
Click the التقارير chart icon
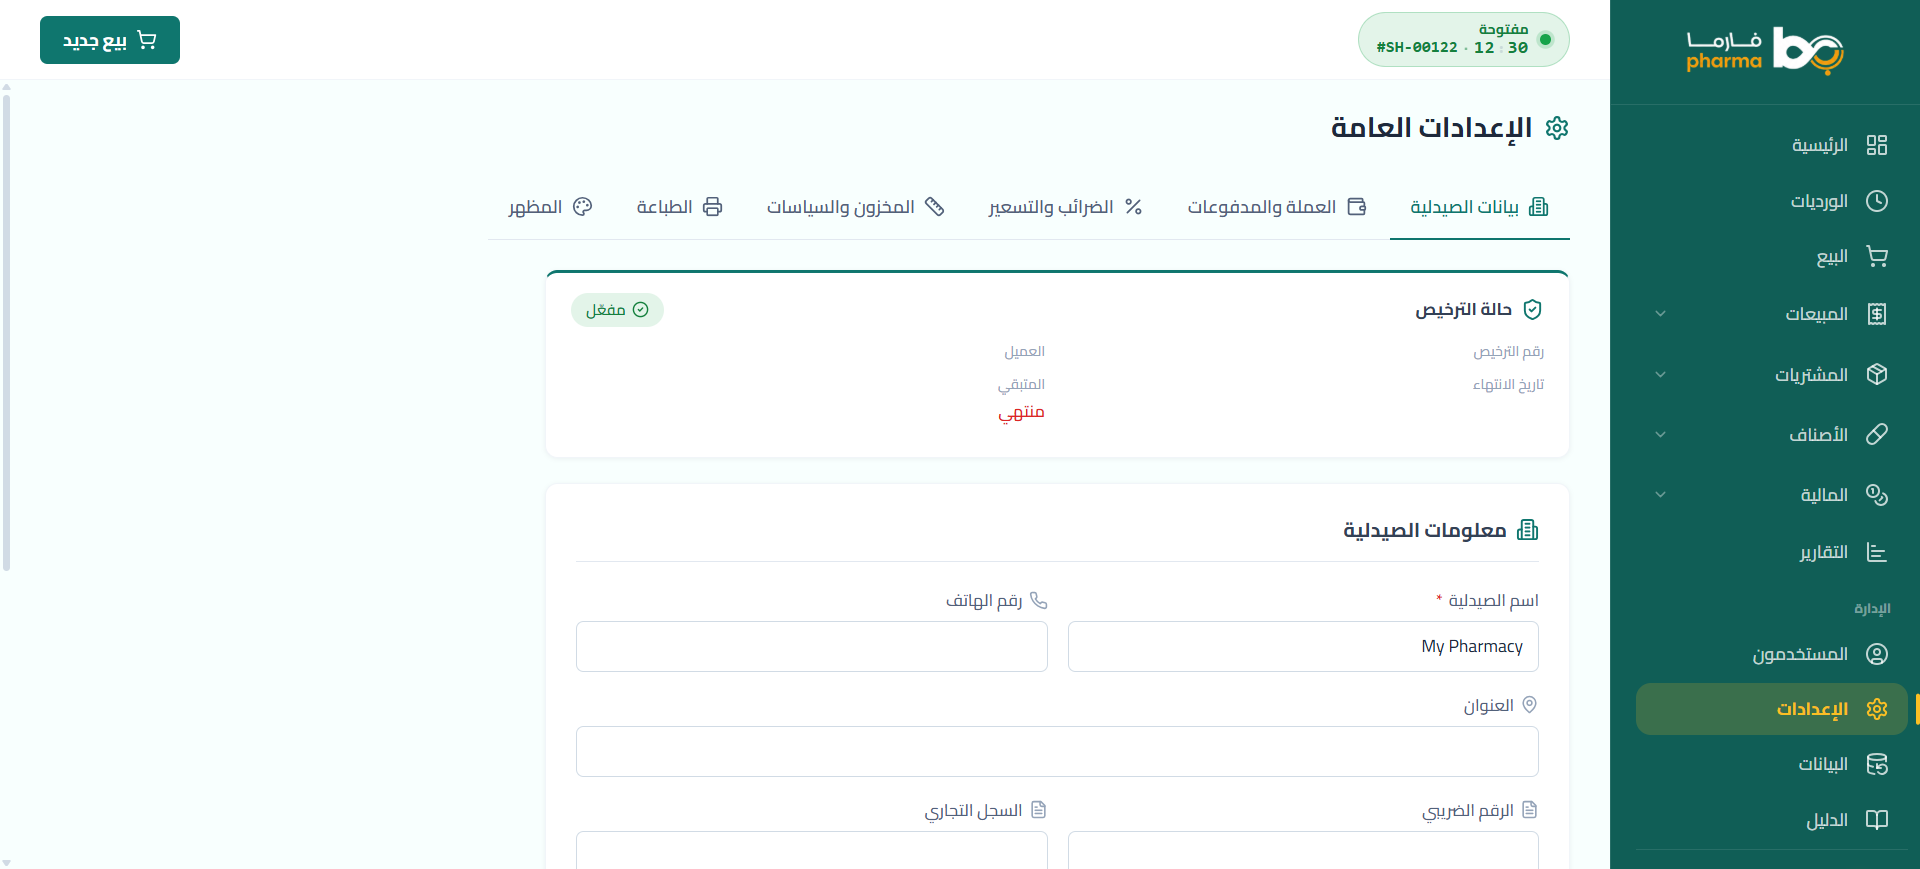(x=1877, y=552)
